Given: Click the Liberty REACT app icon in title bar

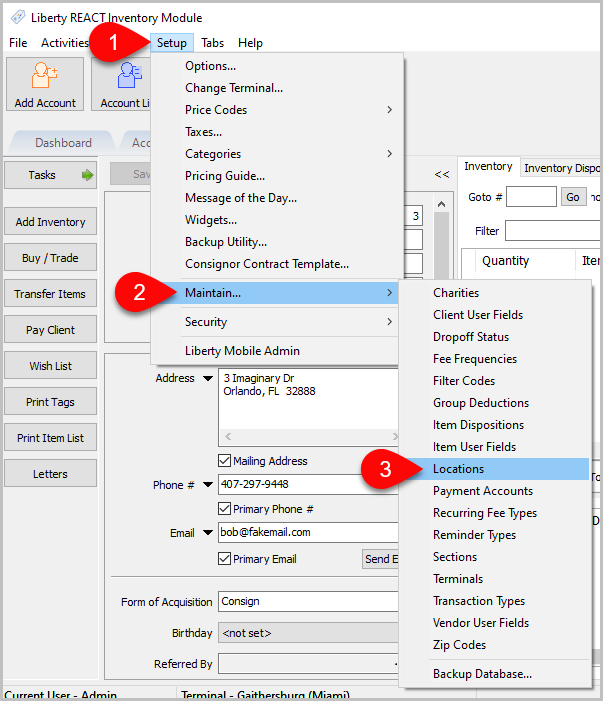Looking at the screenshot, I should coord(18,17).
